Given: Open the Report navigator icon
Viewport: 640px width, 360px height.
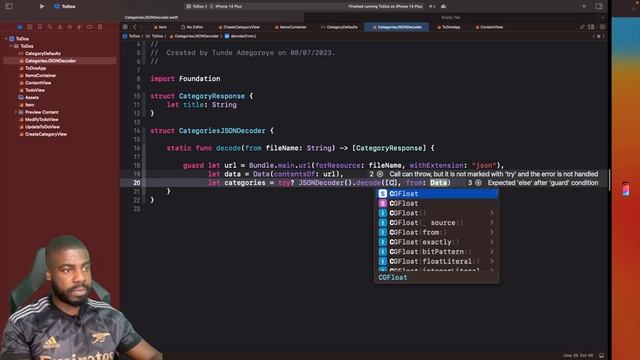Looking at the screenshot, I should [x=100, y=27].
